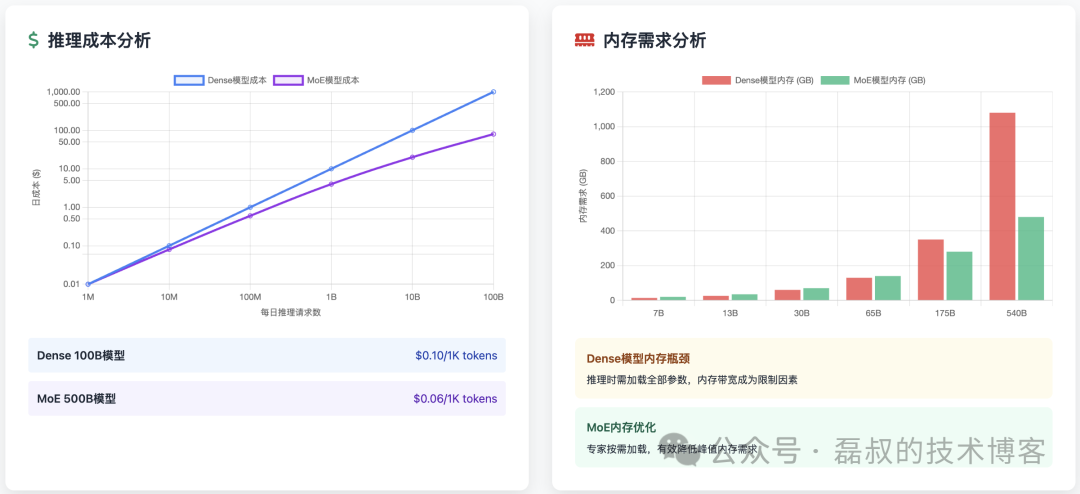This screenshot has height=494, width=1080.
Task: Click the MoE line point at 1B
Action: (331, 184)
